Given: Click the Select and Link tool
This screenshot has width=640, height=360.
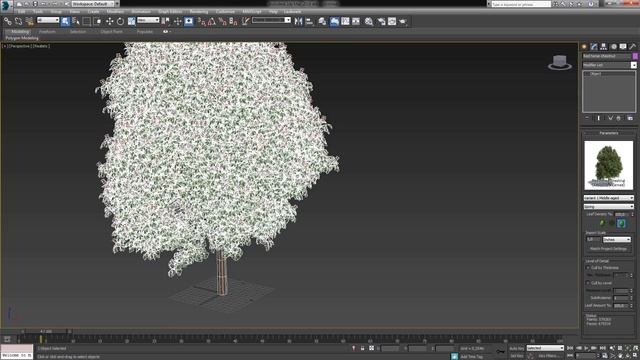Looking at the screenshot, I should point(8,21).
